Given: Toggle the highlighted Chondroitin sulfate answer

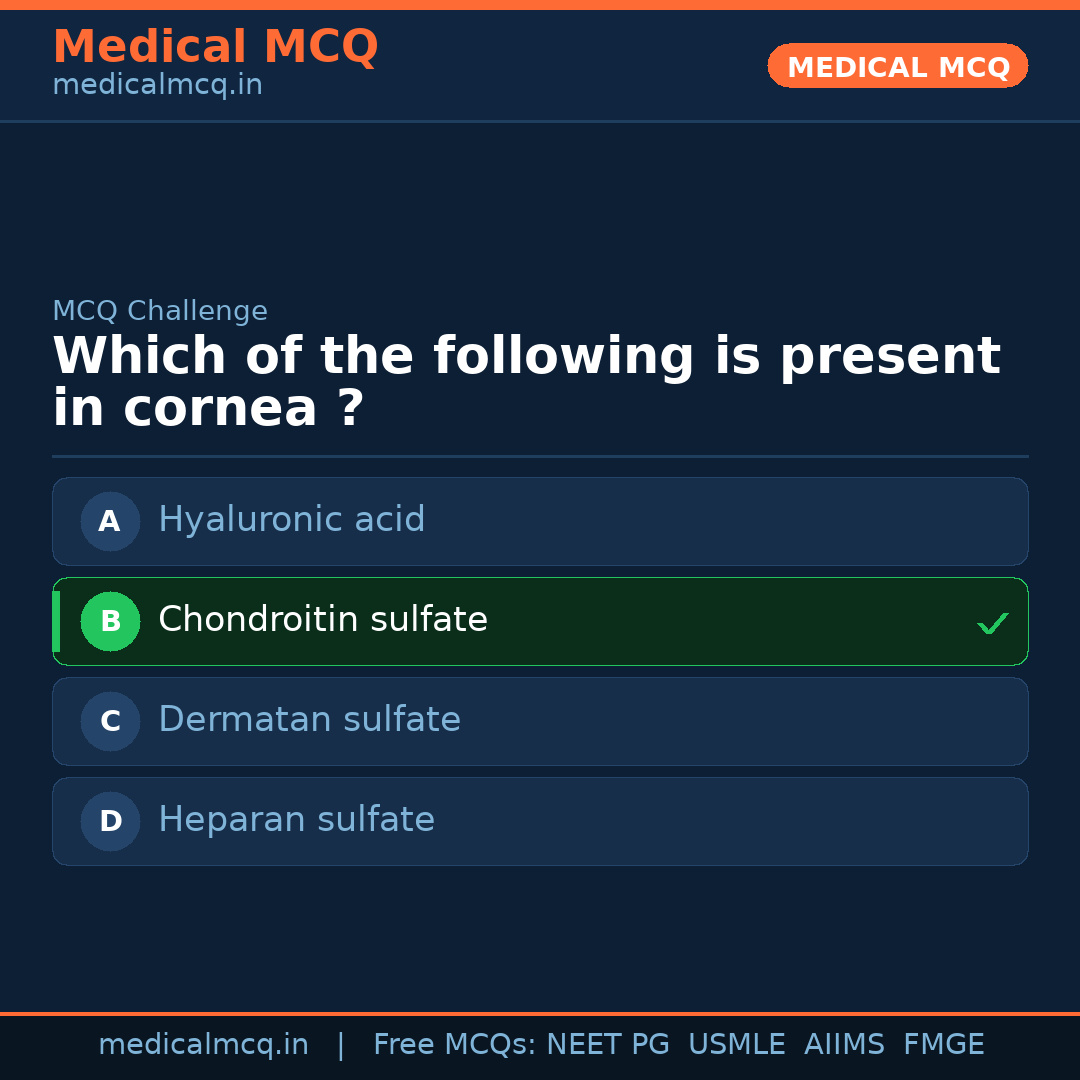Looking at the screenshot, I should [540, 621].
